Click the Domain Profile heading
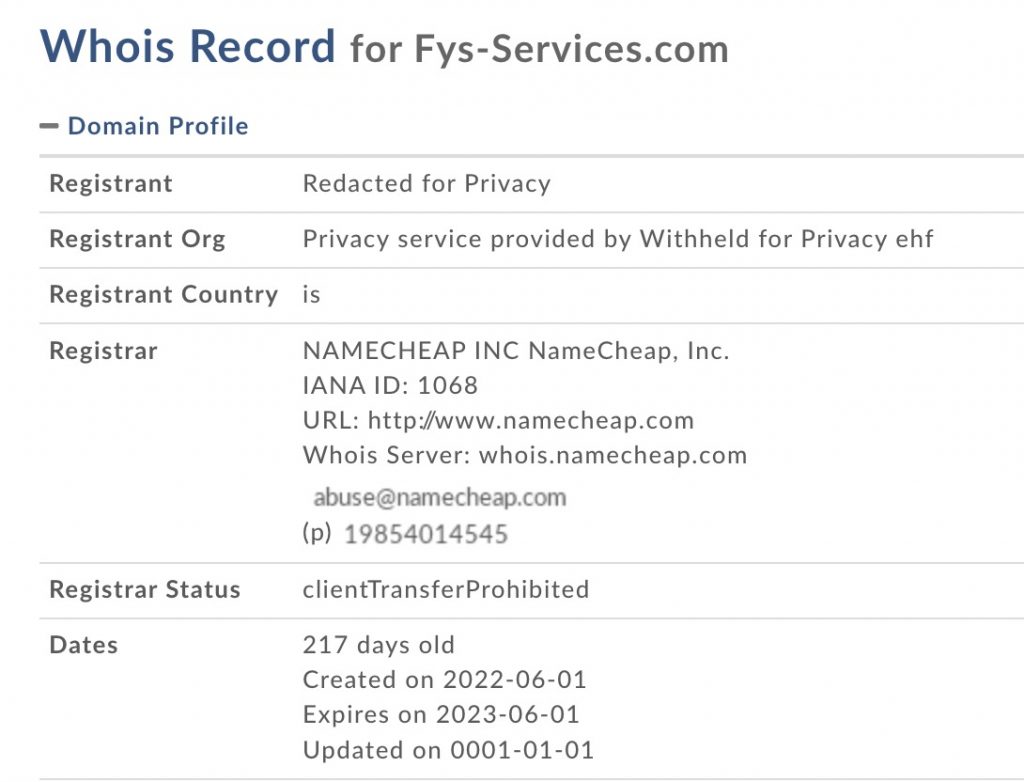1024x782 pixels. [x=158, y=126]
